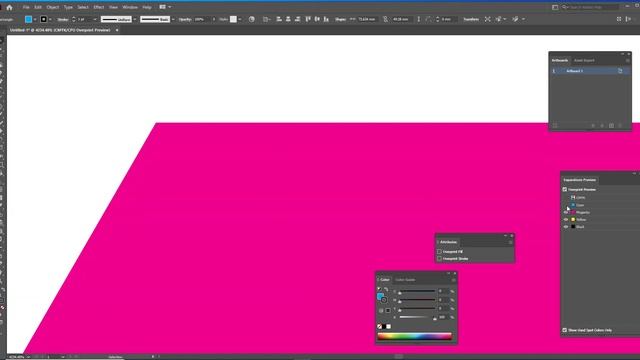Screen dimensions: 640x360
Task: Click the new artboard icon in Artboards panel
Action: point(611,126)
